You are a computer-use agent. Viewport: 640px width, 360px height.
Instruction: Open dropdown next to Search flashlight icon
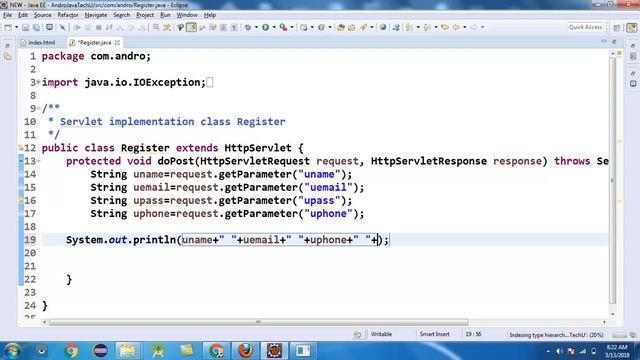tap(372, 27)
